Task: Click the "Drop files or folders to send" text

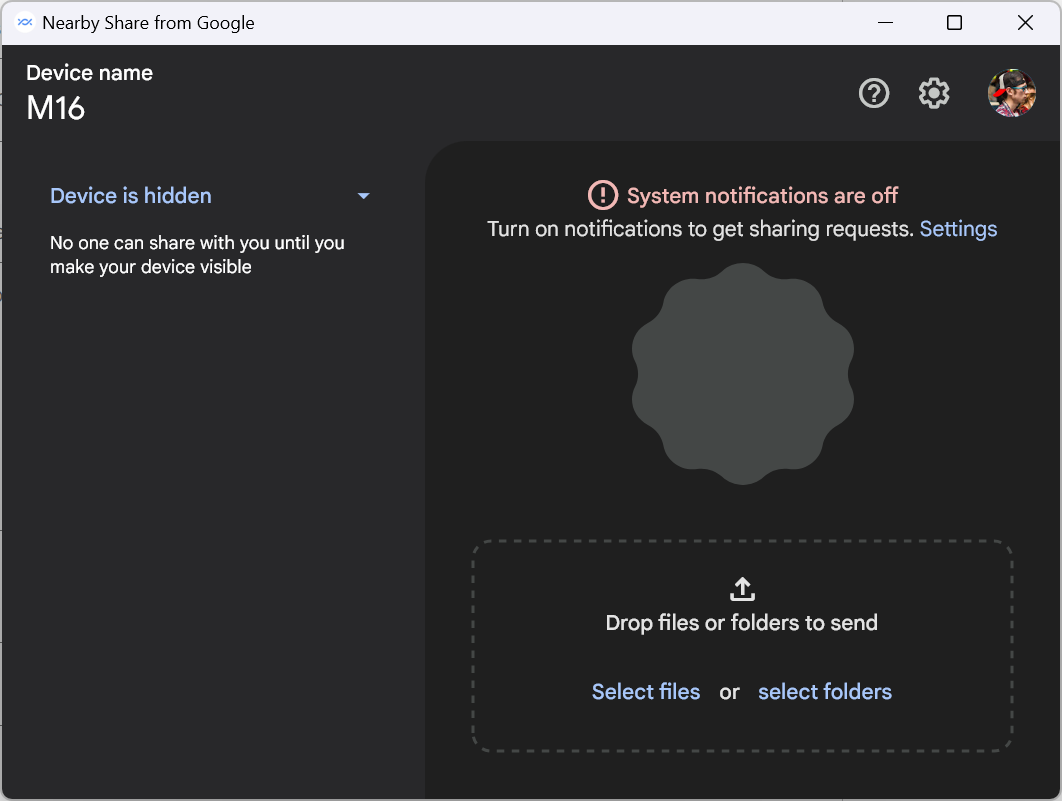Action: (742, 623)
